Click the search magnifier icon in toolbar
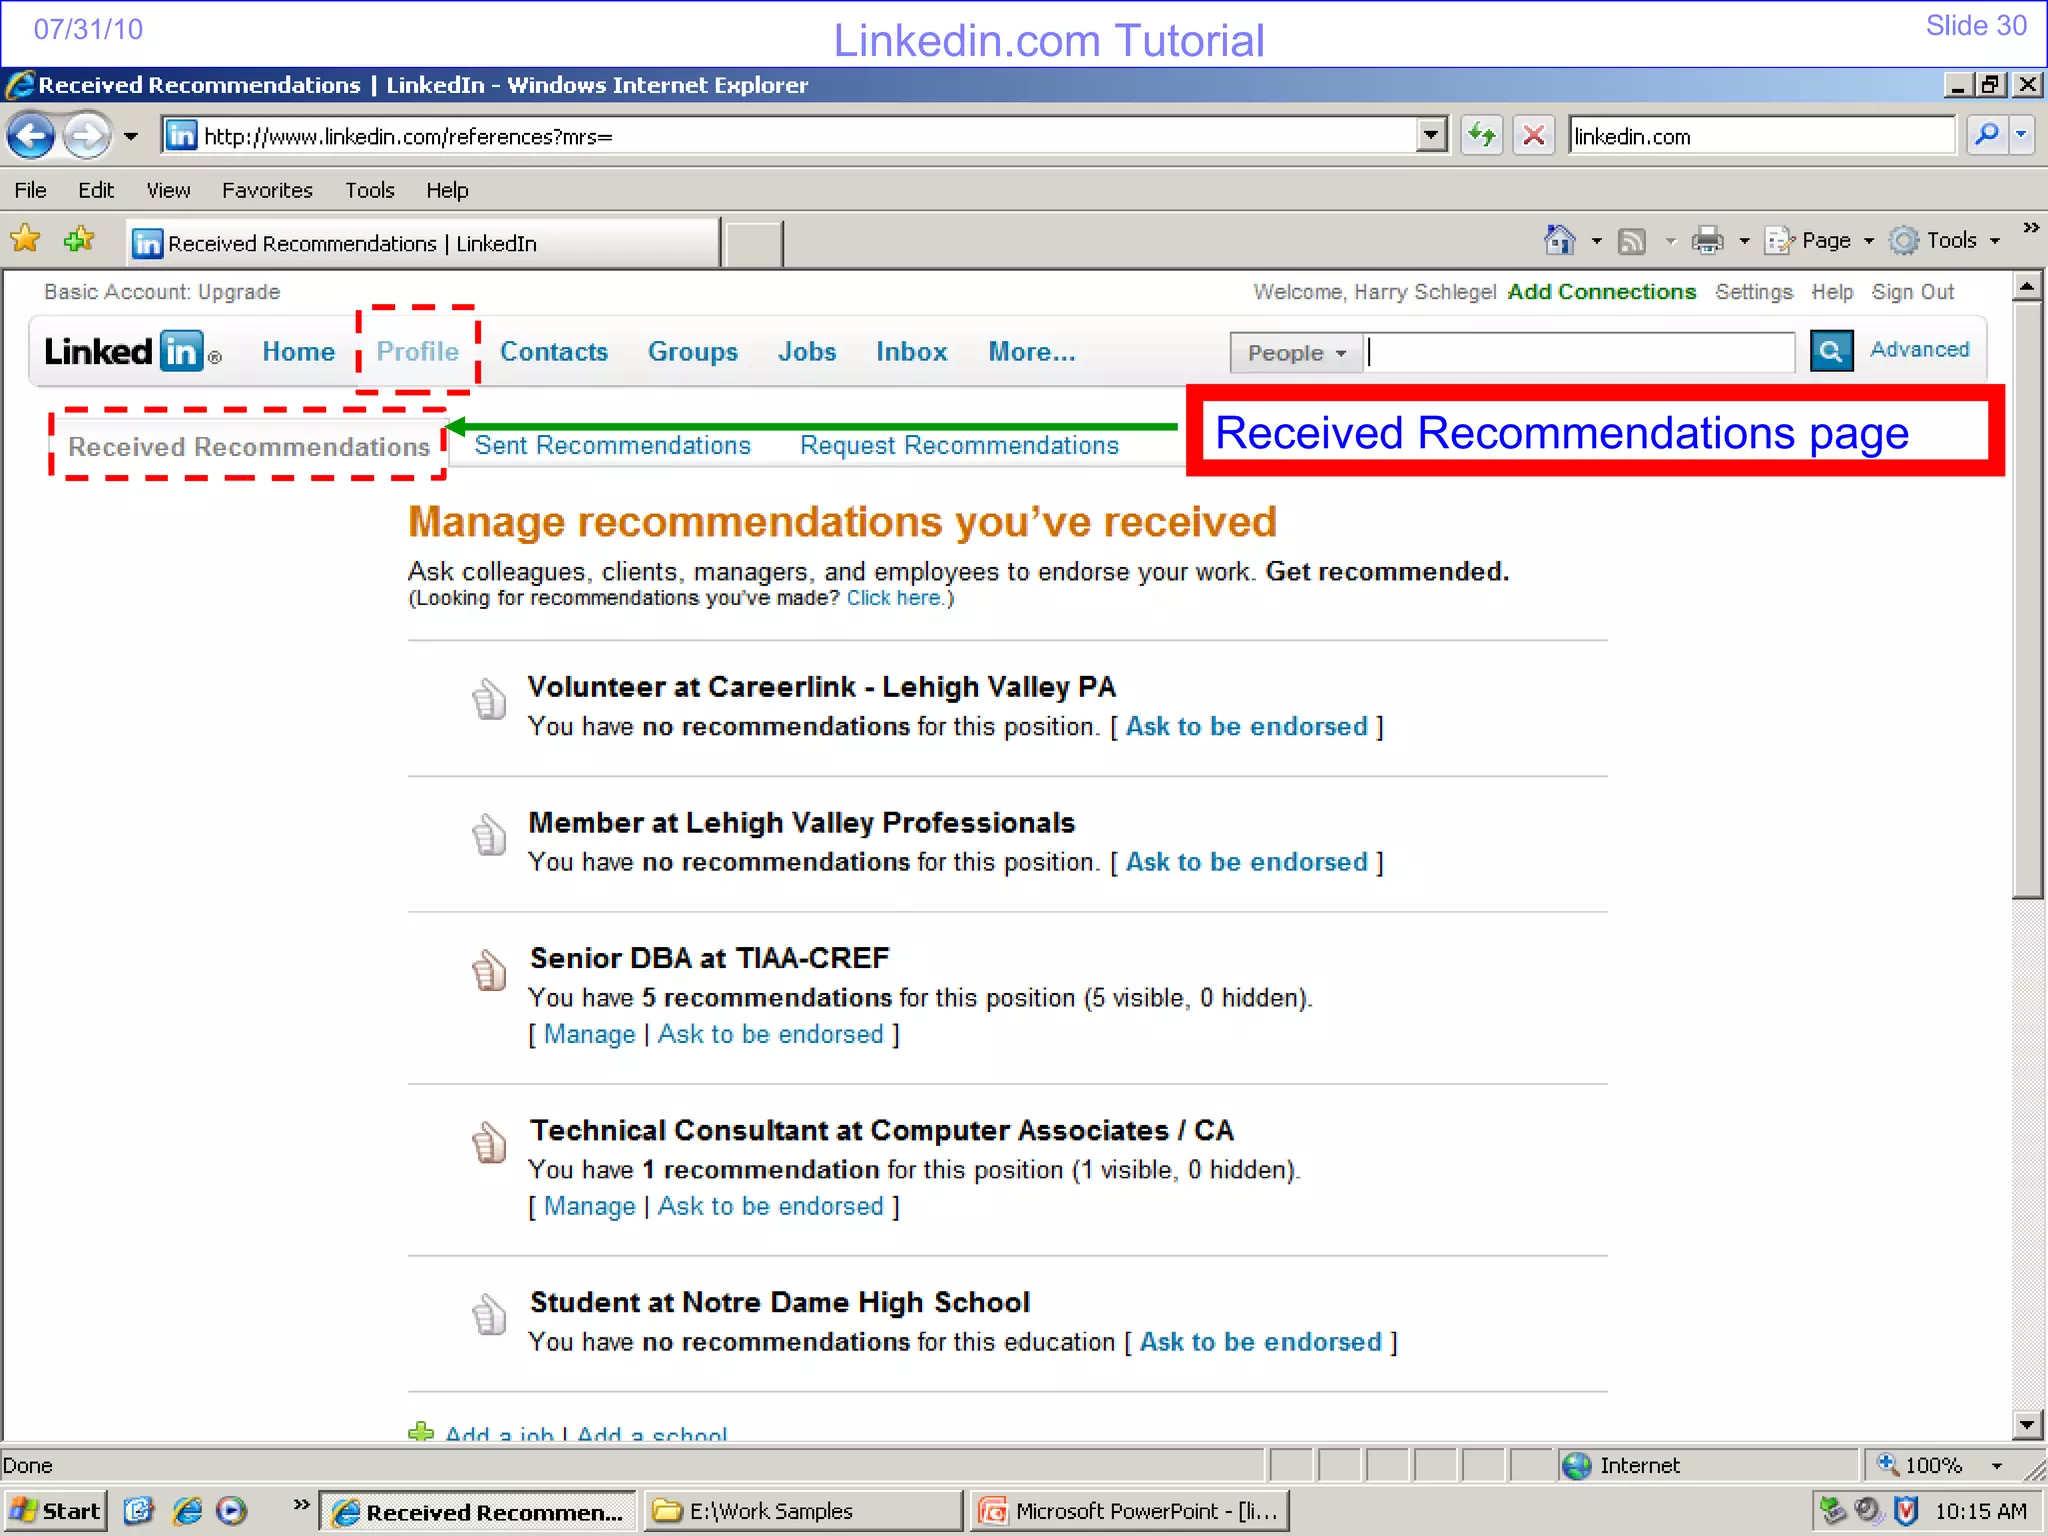2048x1536 pixels. coord(1987,135)
